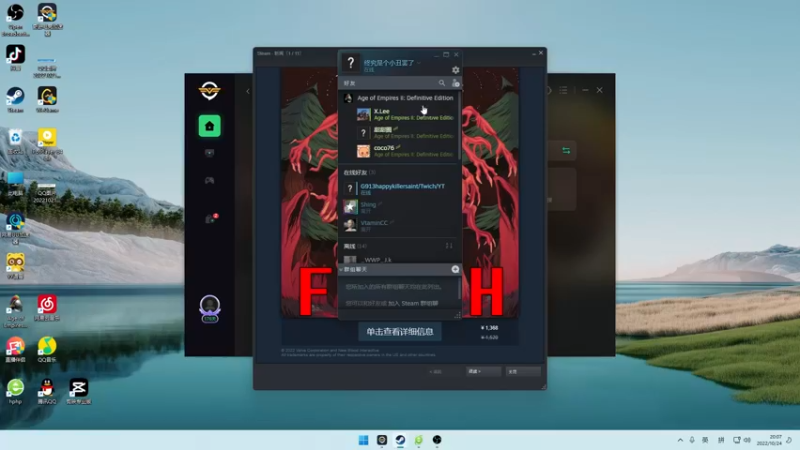
Task: Click the friends list vertical scrollbar
Action: (460, 128)
